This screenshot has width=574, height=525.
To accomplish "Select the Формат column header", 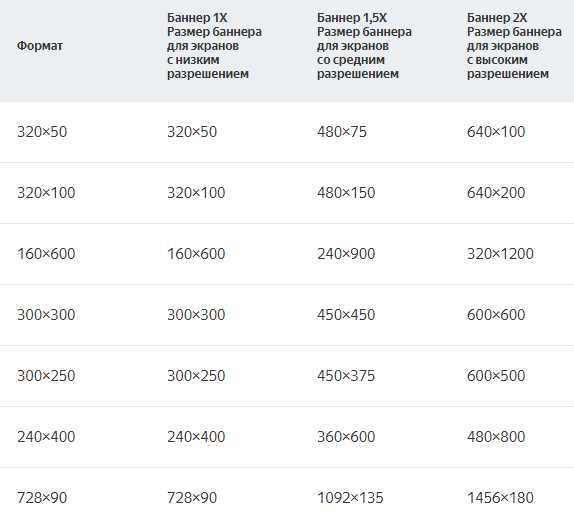I will pos(40,46).
